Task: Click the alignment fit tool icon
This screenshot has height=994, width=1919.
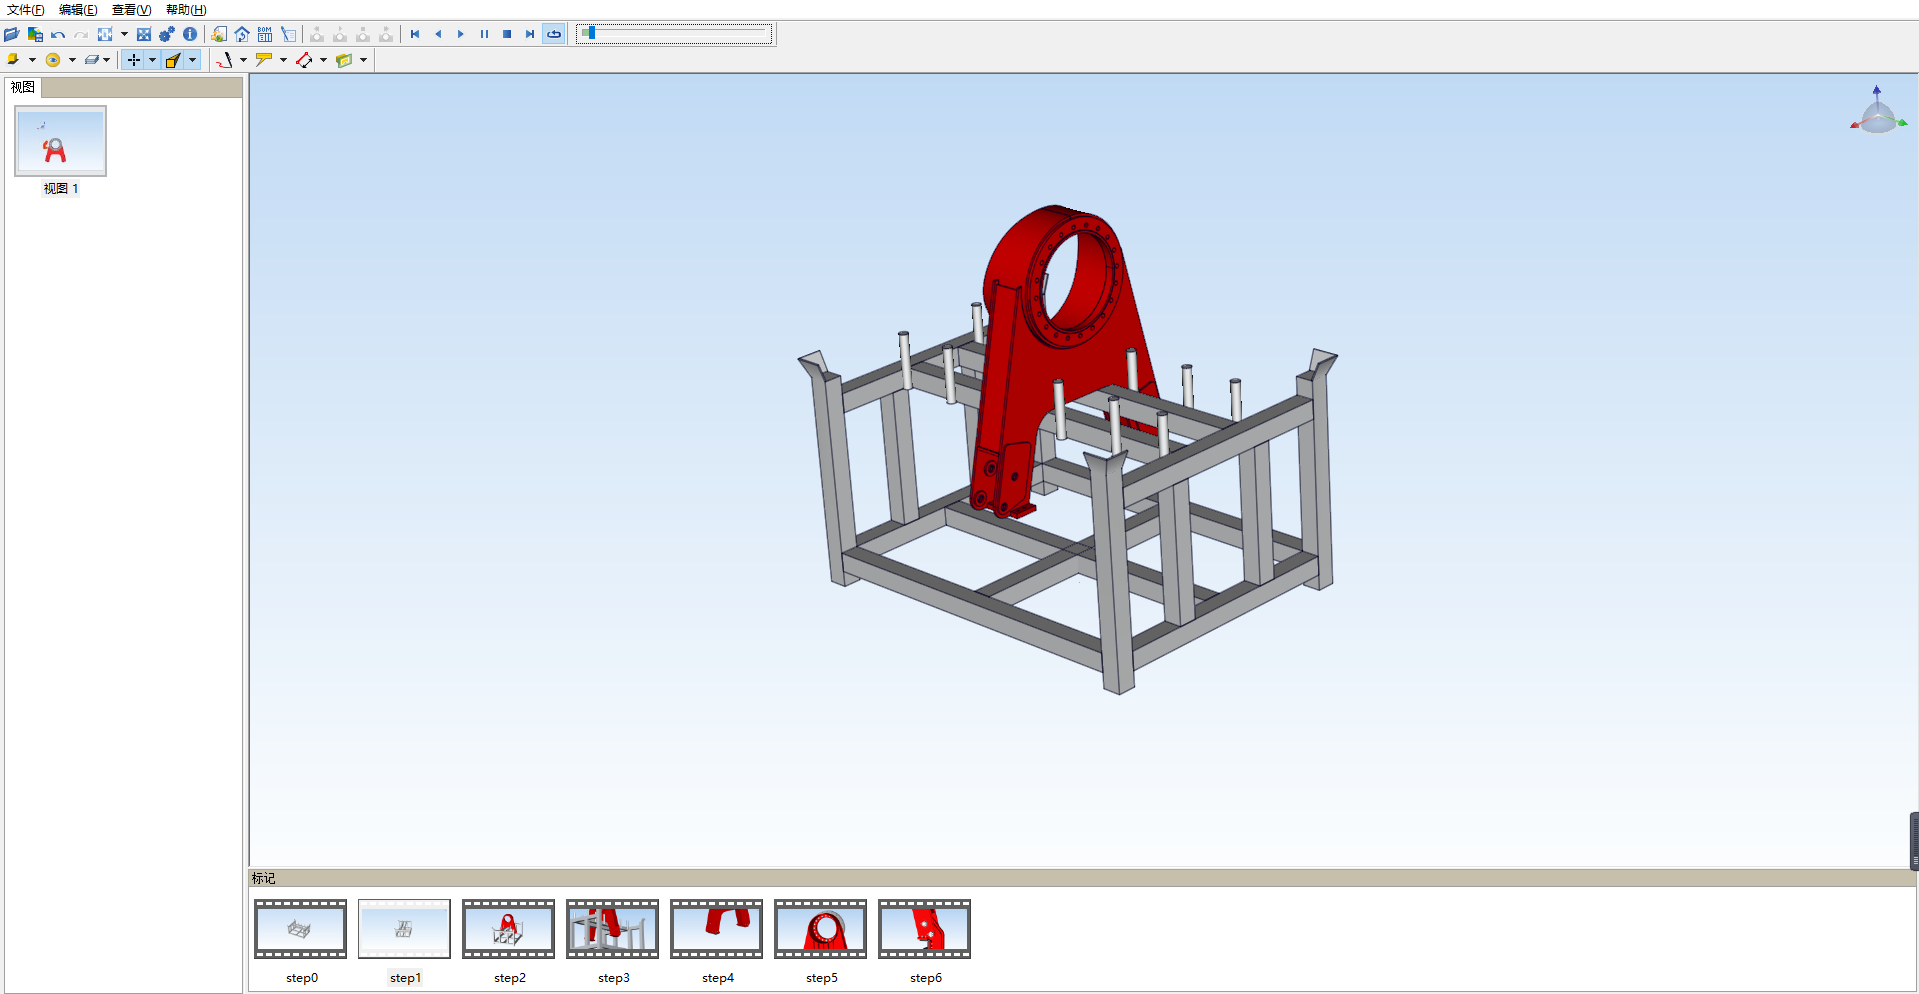Action: [105, 34]
